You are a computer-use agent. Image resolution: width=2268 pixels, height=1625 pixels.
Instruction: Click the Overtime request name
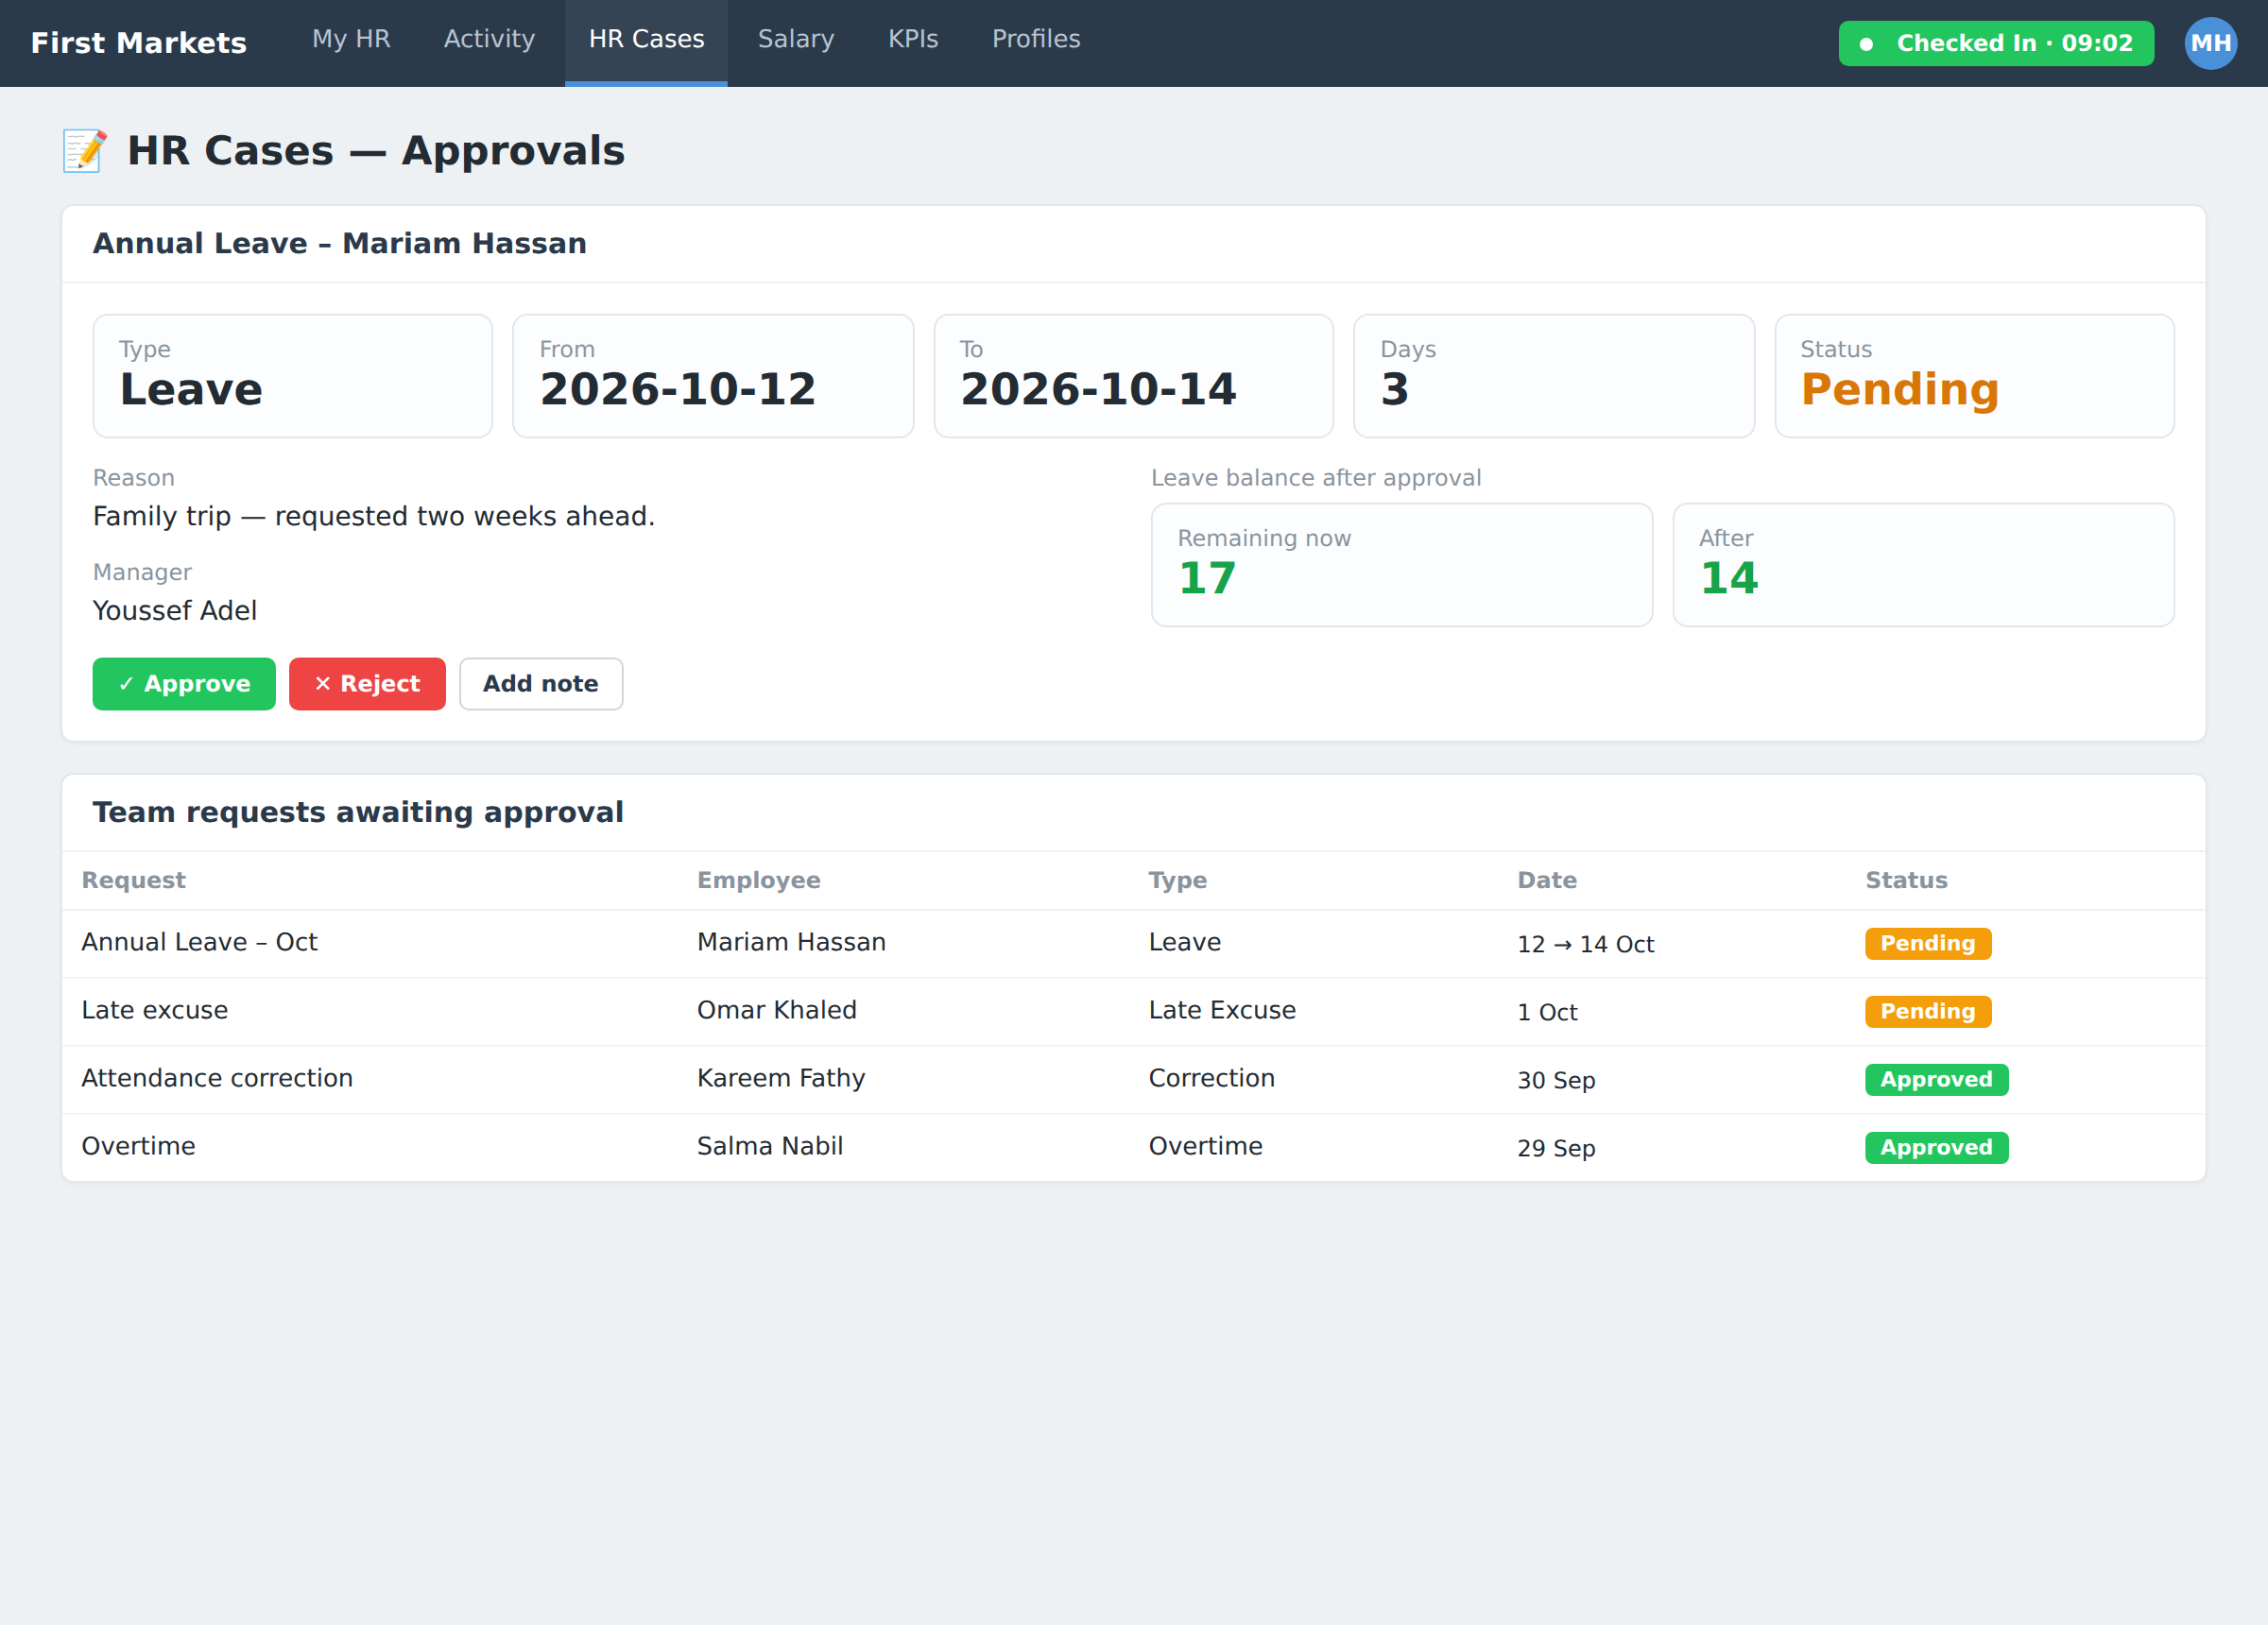pos(138,1146)
